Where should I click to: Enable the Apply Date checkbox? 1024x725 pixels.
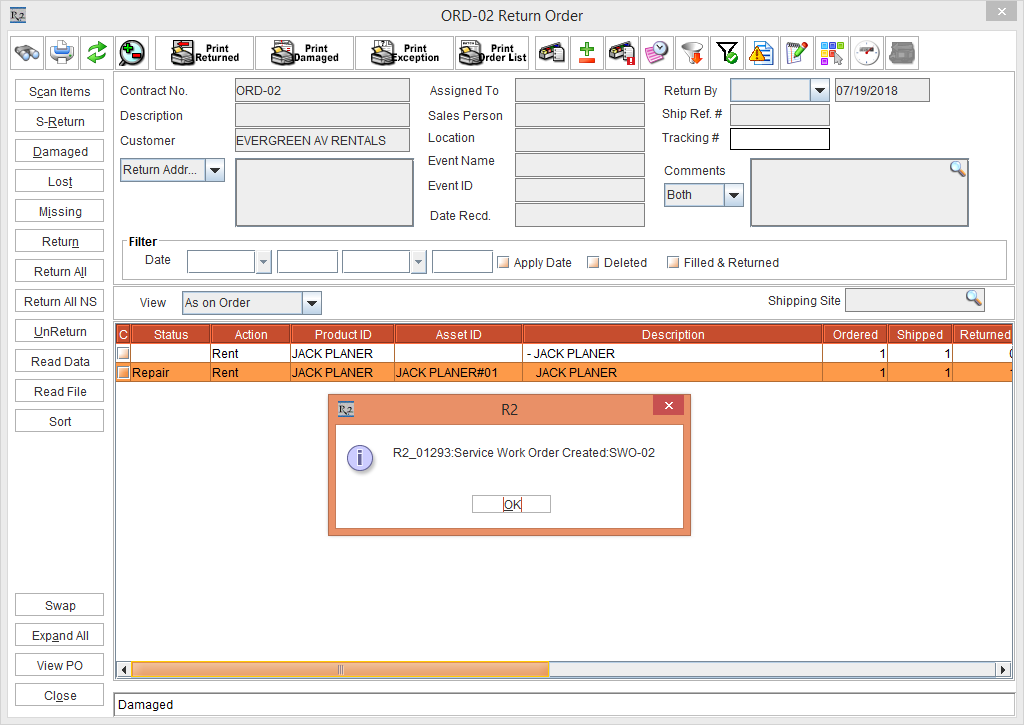[x=503, y=261]
